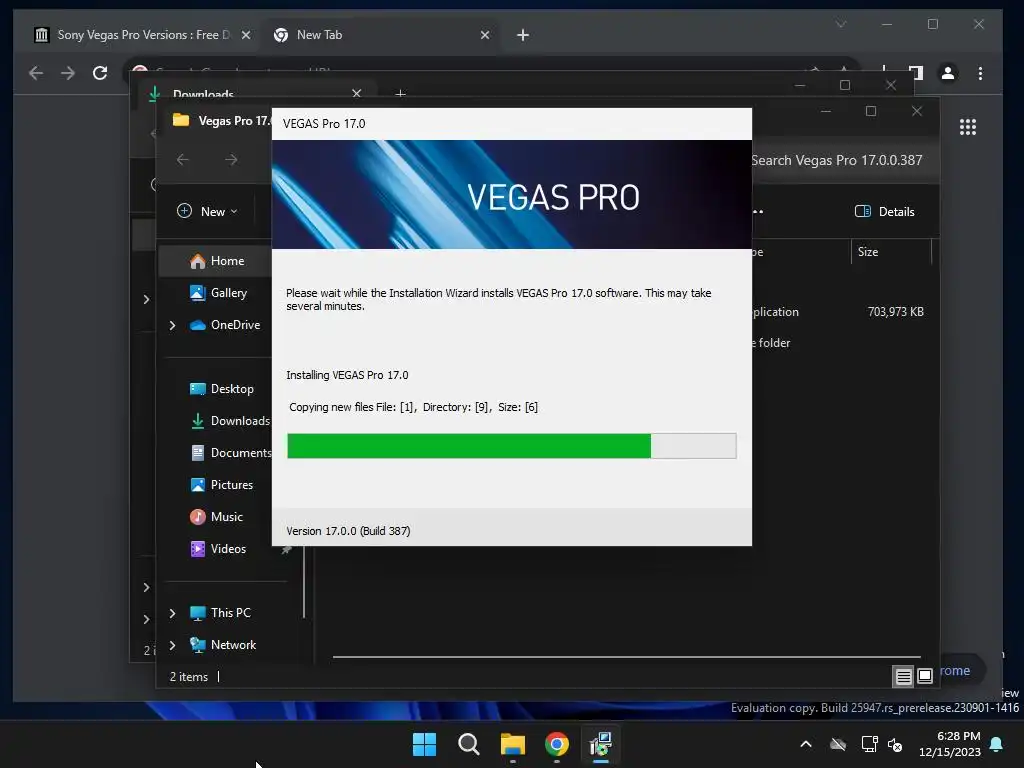Toggle the Details pane button

tap(885, 212)
